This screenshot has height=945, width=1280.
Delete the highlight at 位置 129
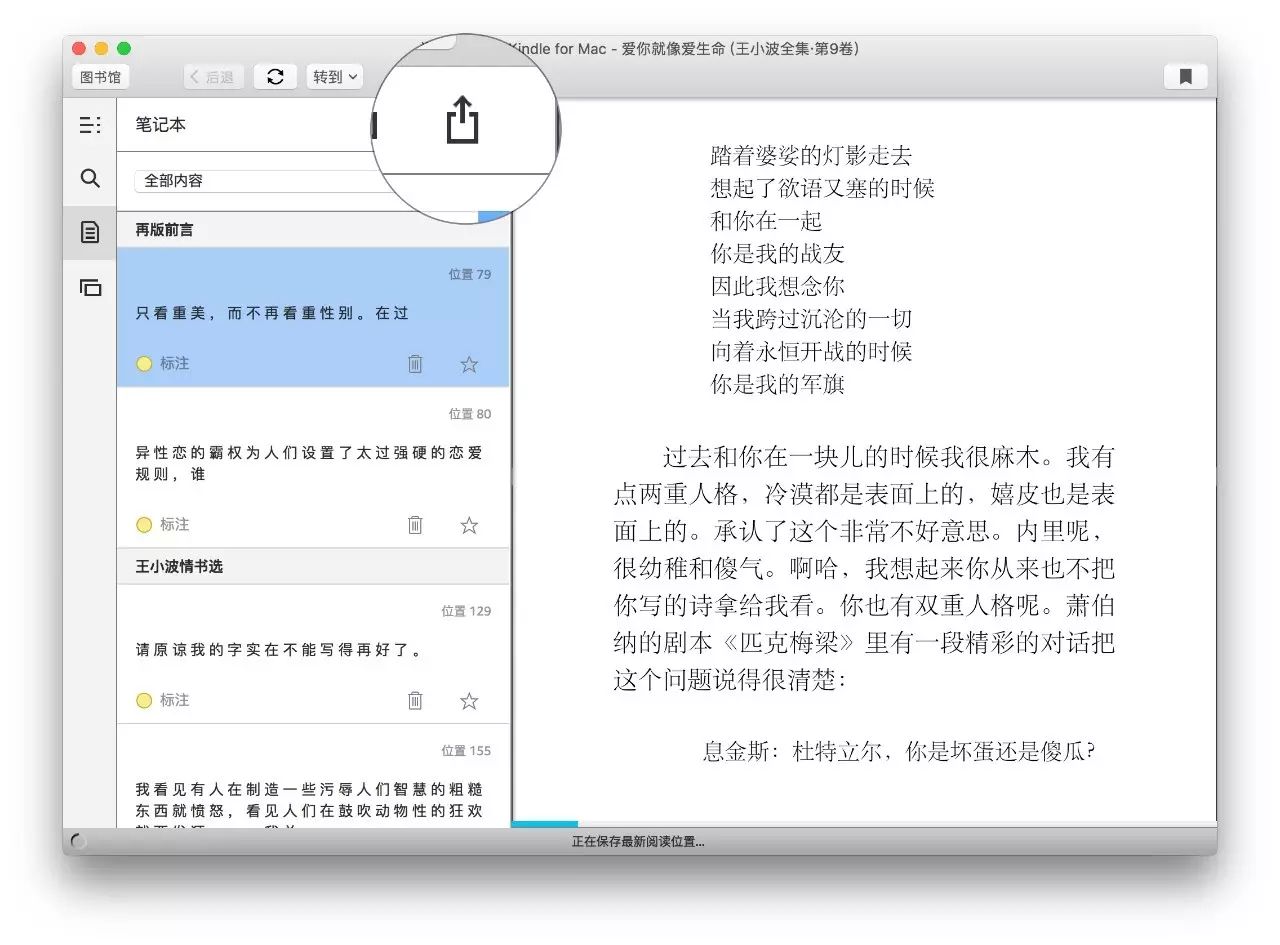click(415, 701)
